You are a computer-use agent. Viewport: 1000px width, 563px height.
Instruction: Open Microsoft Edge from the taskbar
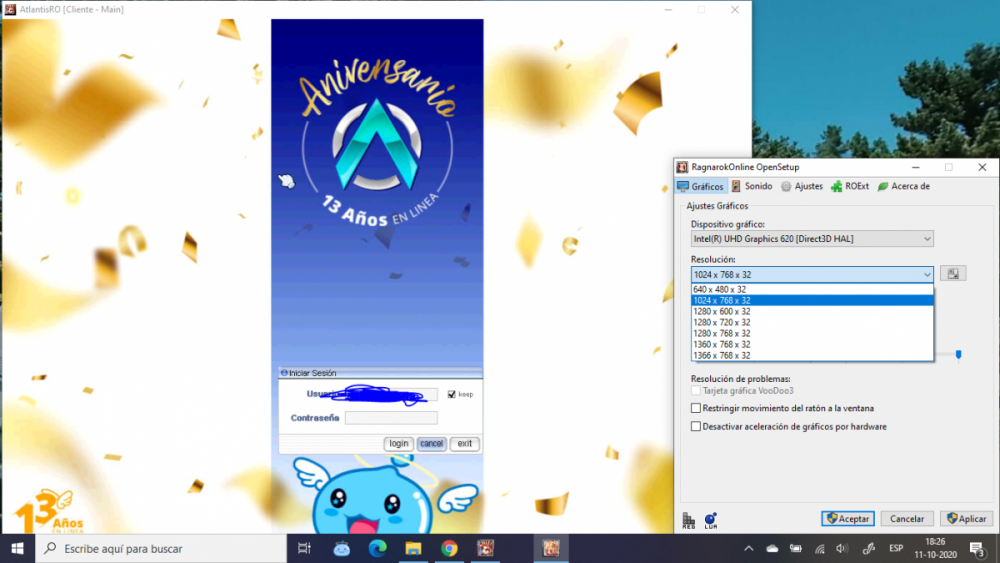377,548
